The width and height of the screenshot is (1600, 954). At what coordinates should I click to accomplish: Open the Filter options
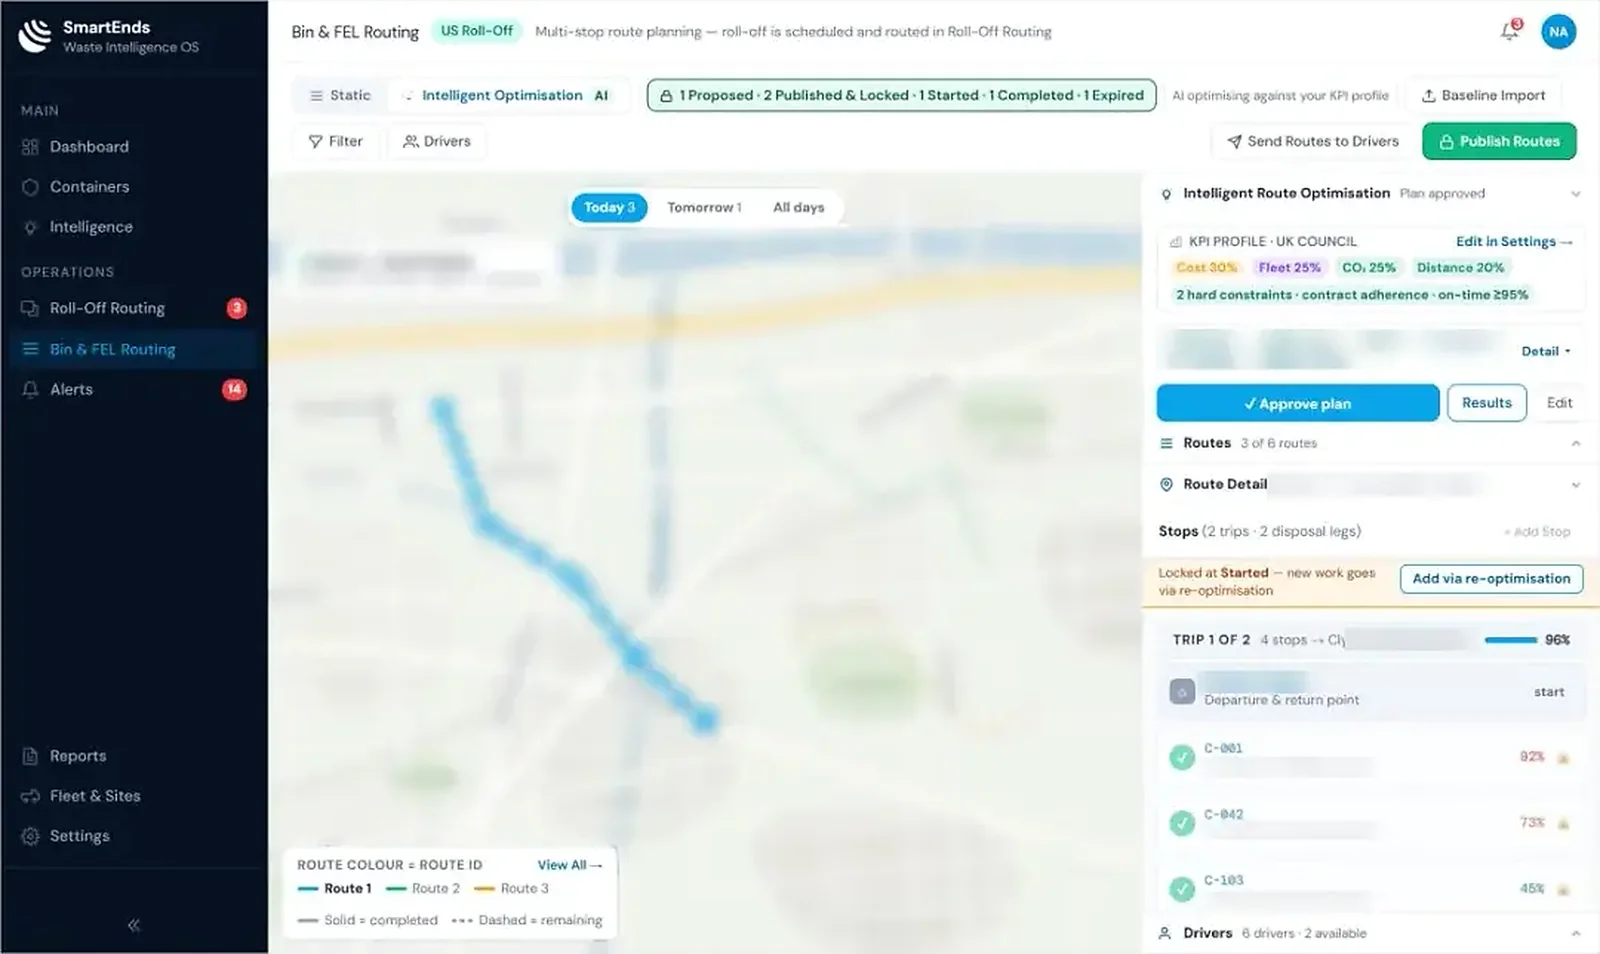pyautogui.click(x=336, y=141)
